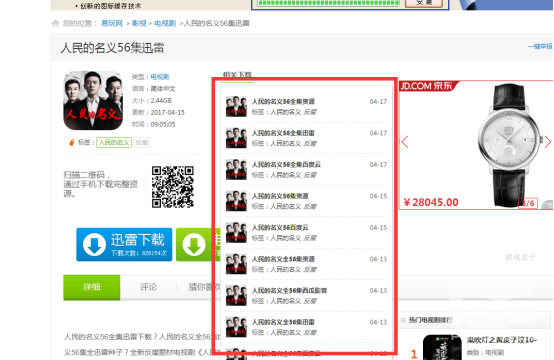
Task: Switch to the 评论 tab
Action: (148, 287)
